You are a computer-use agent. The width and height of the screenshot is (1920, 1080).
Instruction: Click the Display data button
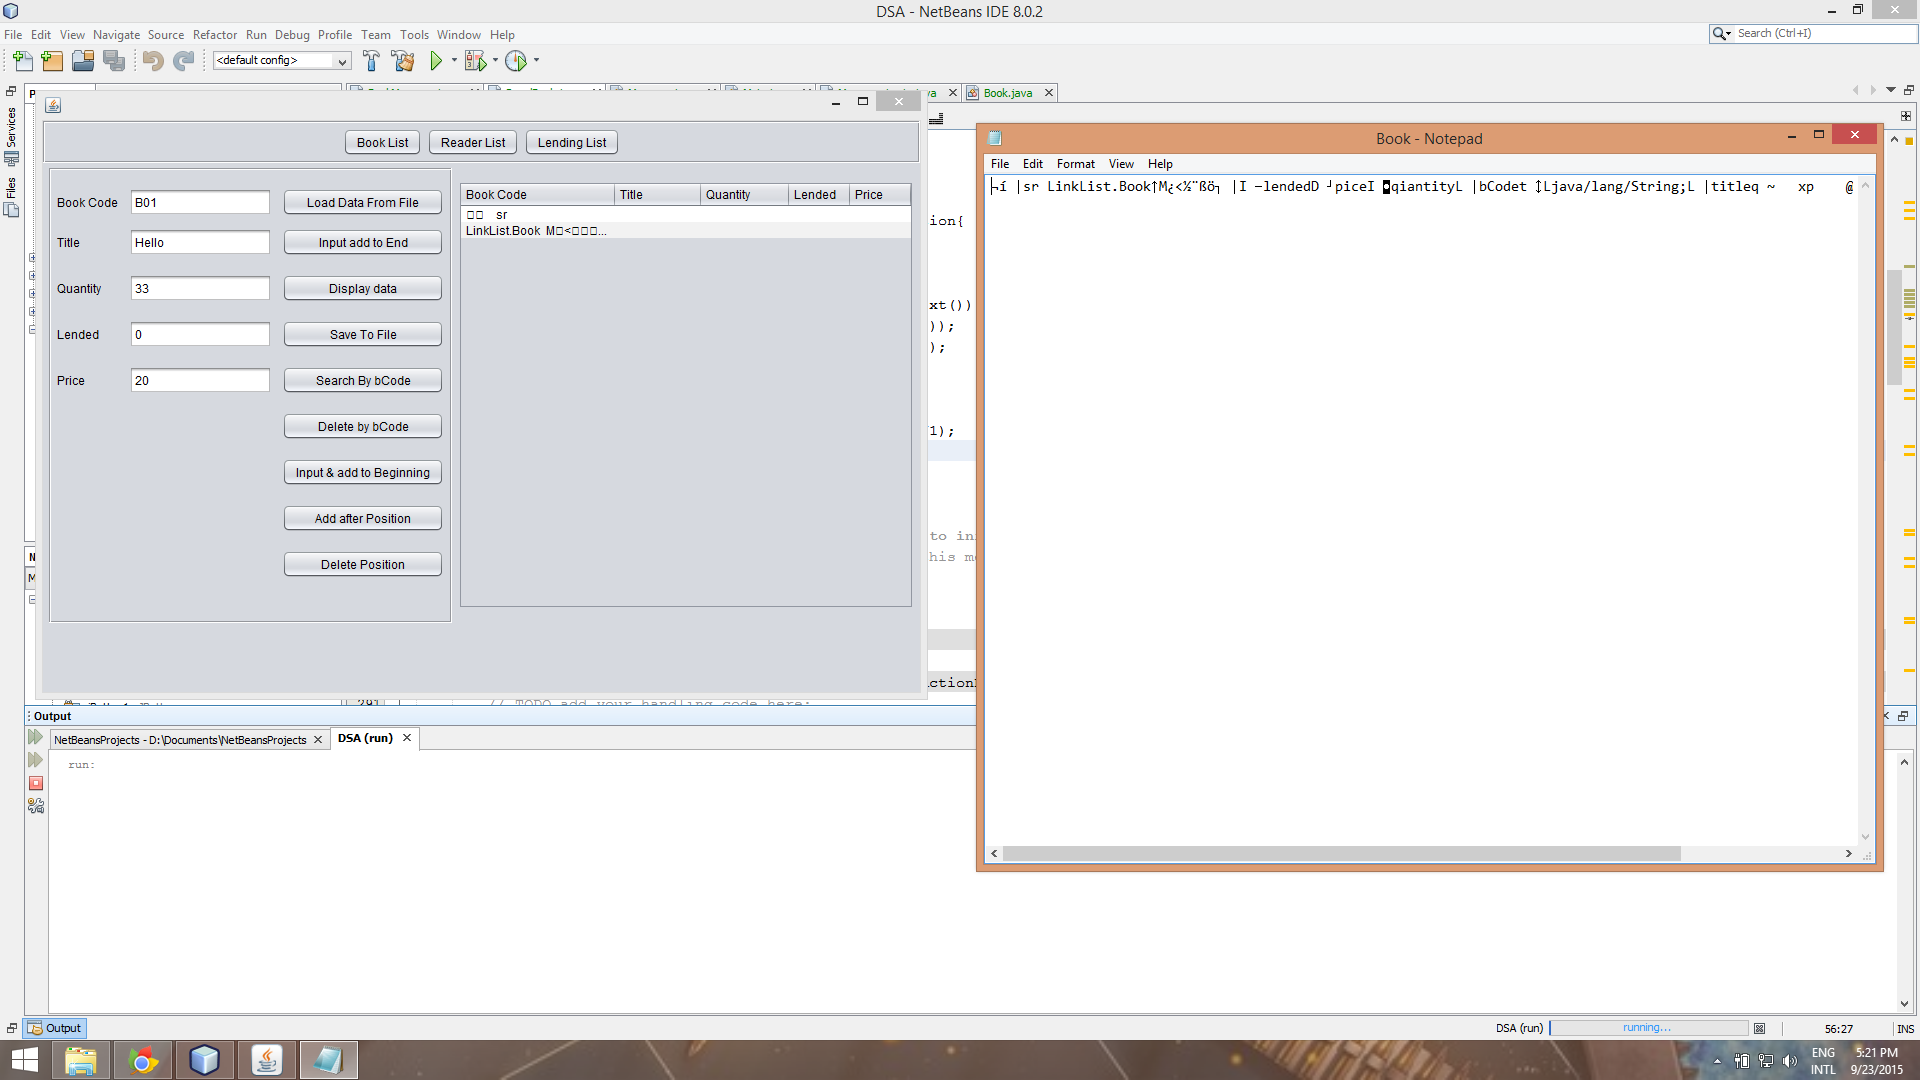363,288
